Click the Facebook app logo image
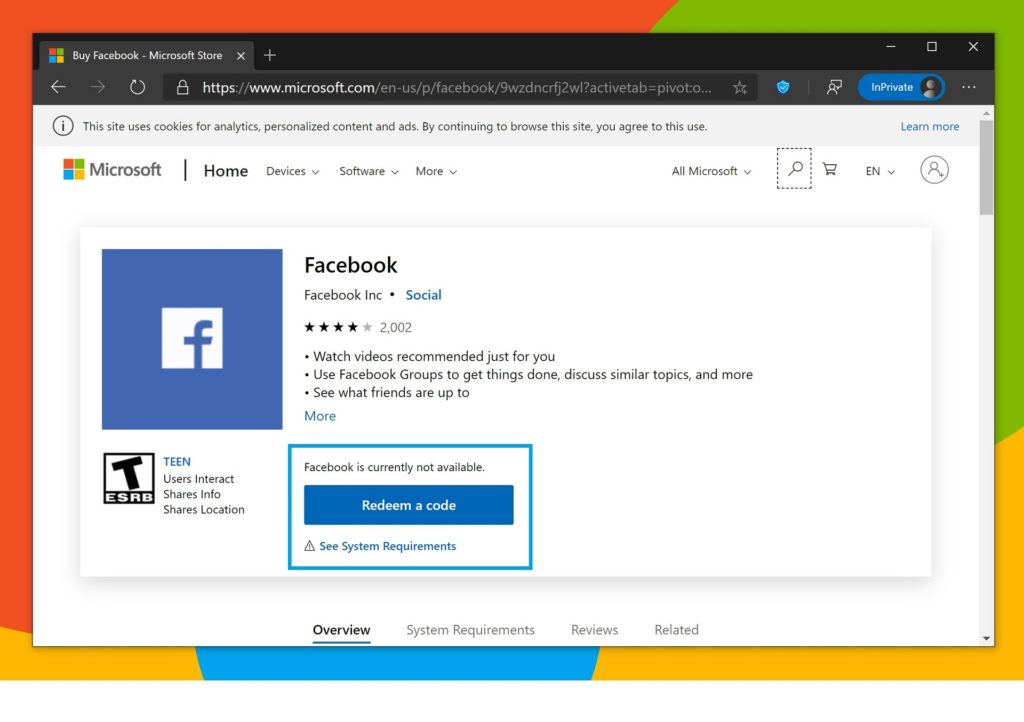This screenshot has height=722, width=1024. coord(192,339)
